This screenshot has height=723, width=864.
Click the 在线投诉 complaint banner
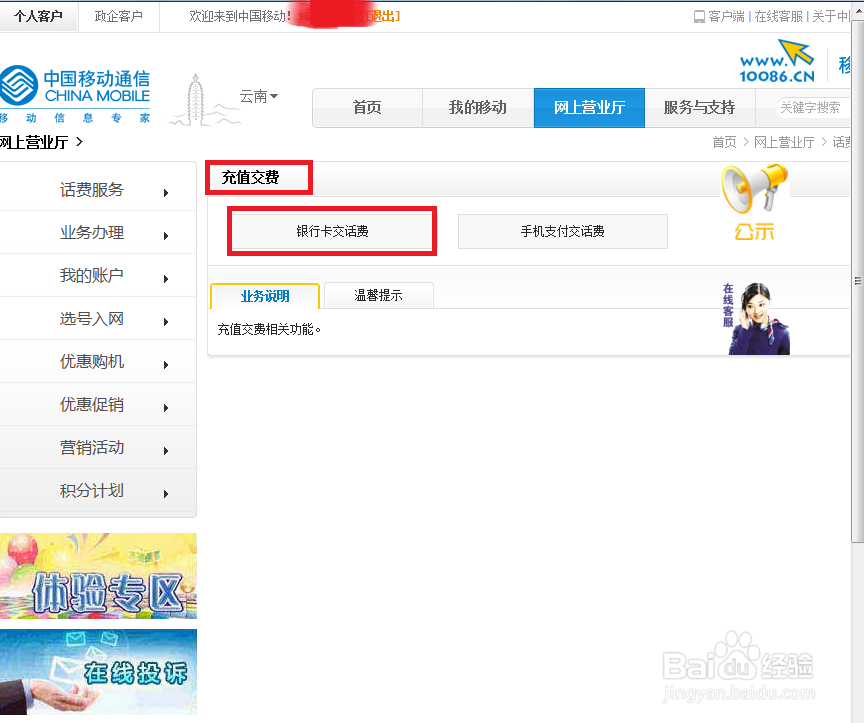(98, 672)
